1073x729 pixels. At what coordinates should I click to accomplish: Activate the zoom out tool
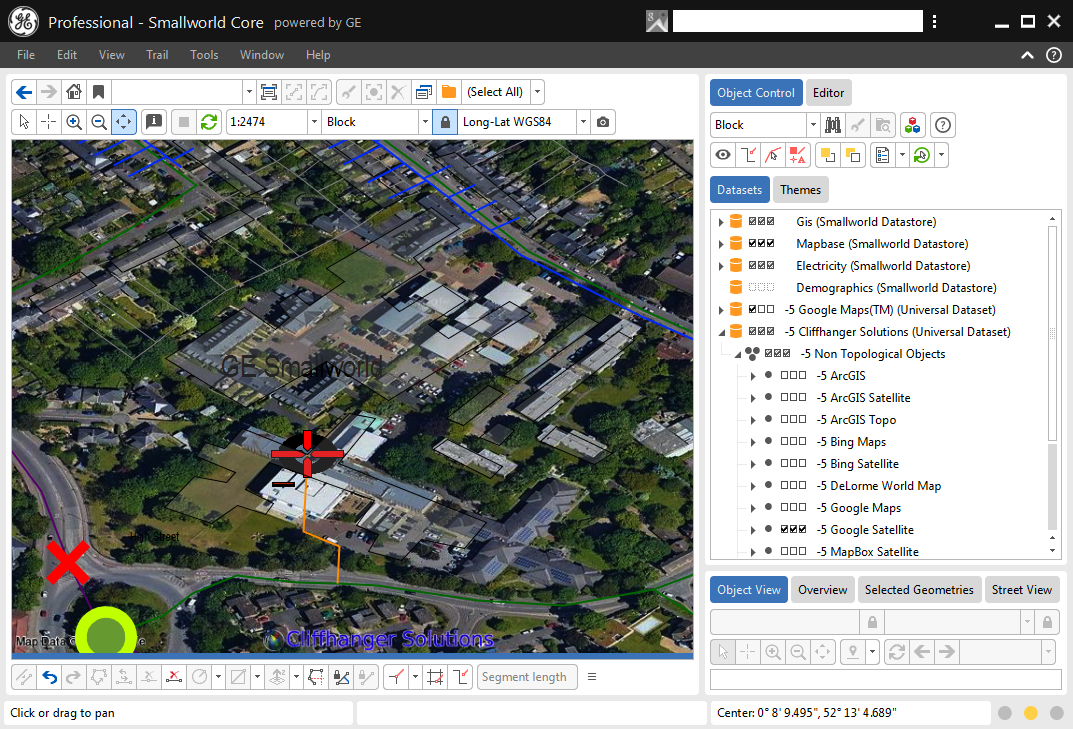point(99,122)
